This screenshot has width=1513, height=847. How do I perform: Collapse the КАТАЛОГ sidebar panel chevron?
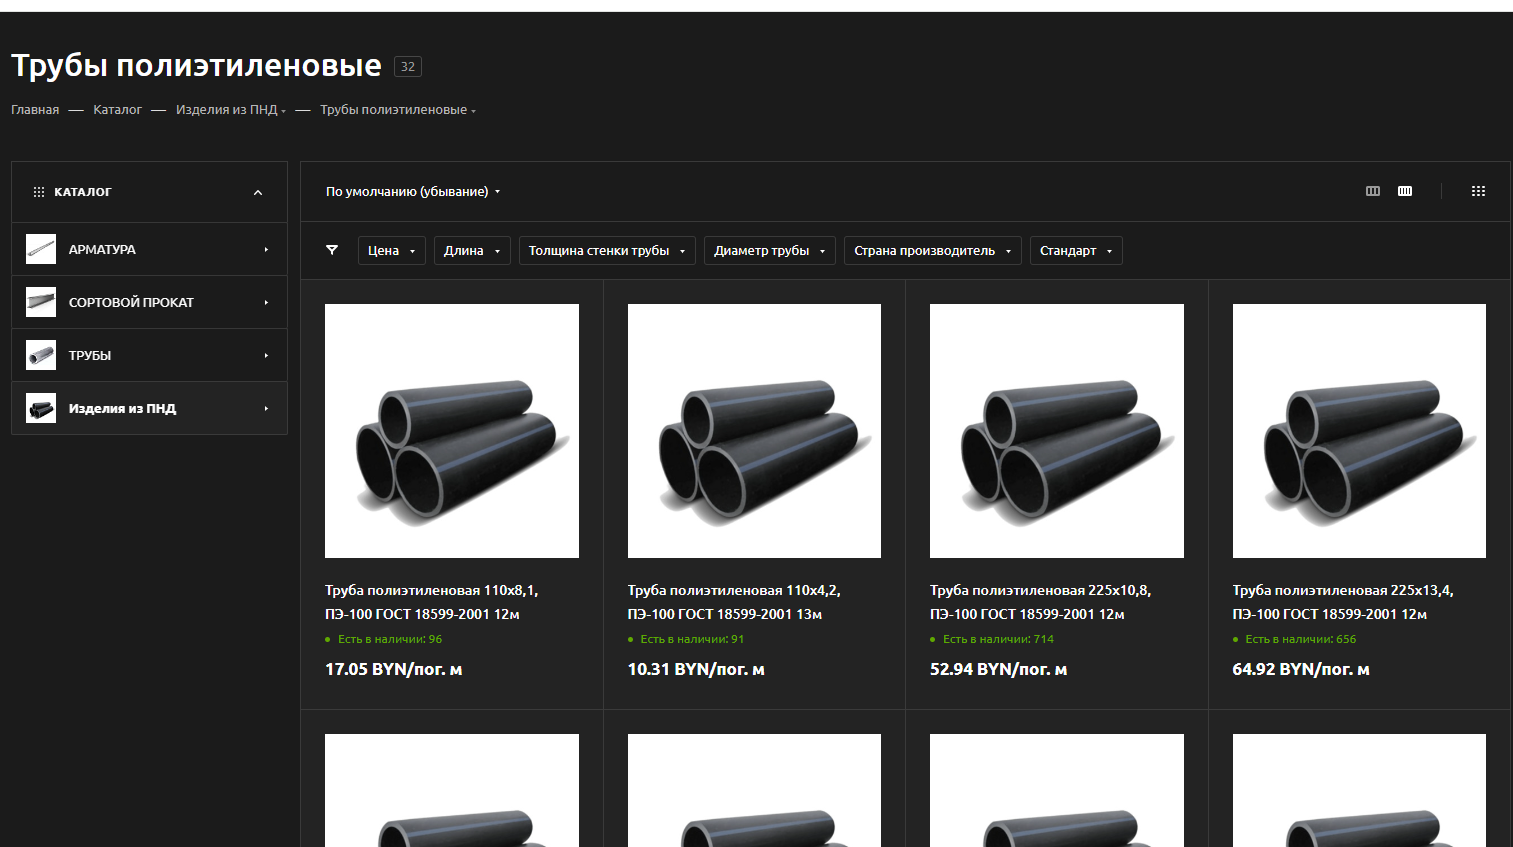258,192
